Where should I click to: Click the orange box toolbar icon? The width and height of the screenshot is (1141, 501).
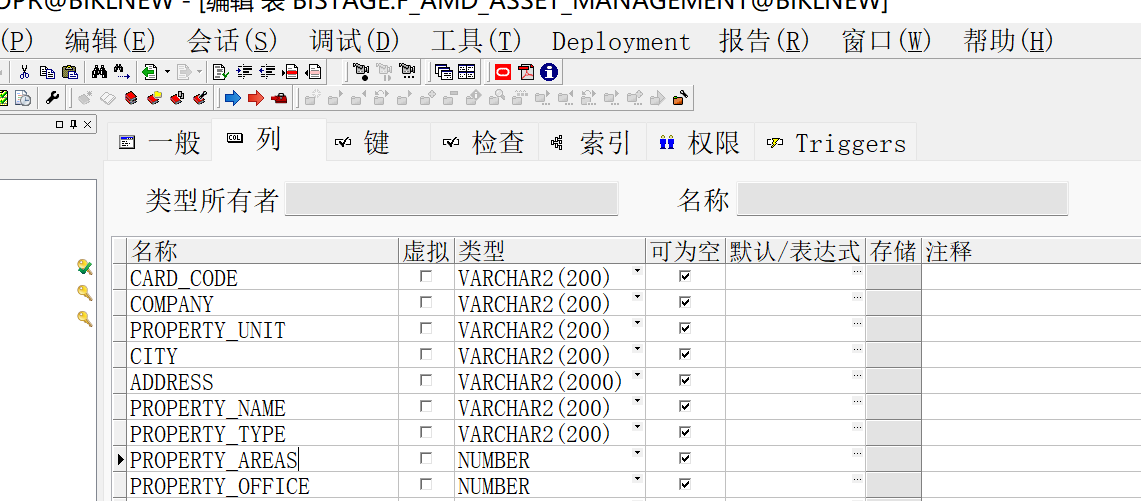680,98
